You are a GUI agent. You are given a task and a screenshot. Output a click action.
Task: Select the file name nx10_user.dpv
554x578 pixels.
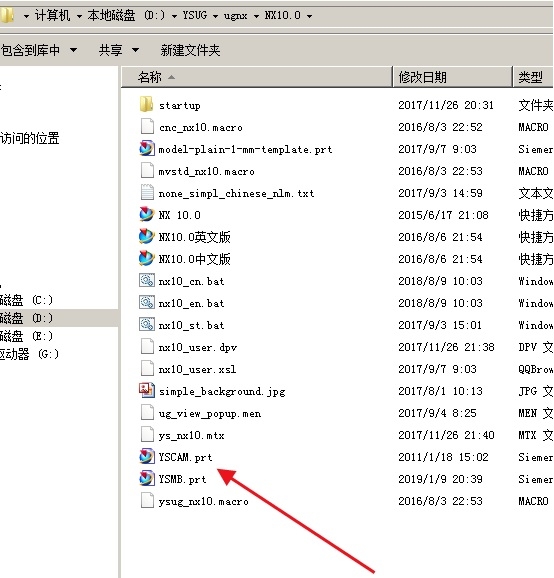[198, 347]
